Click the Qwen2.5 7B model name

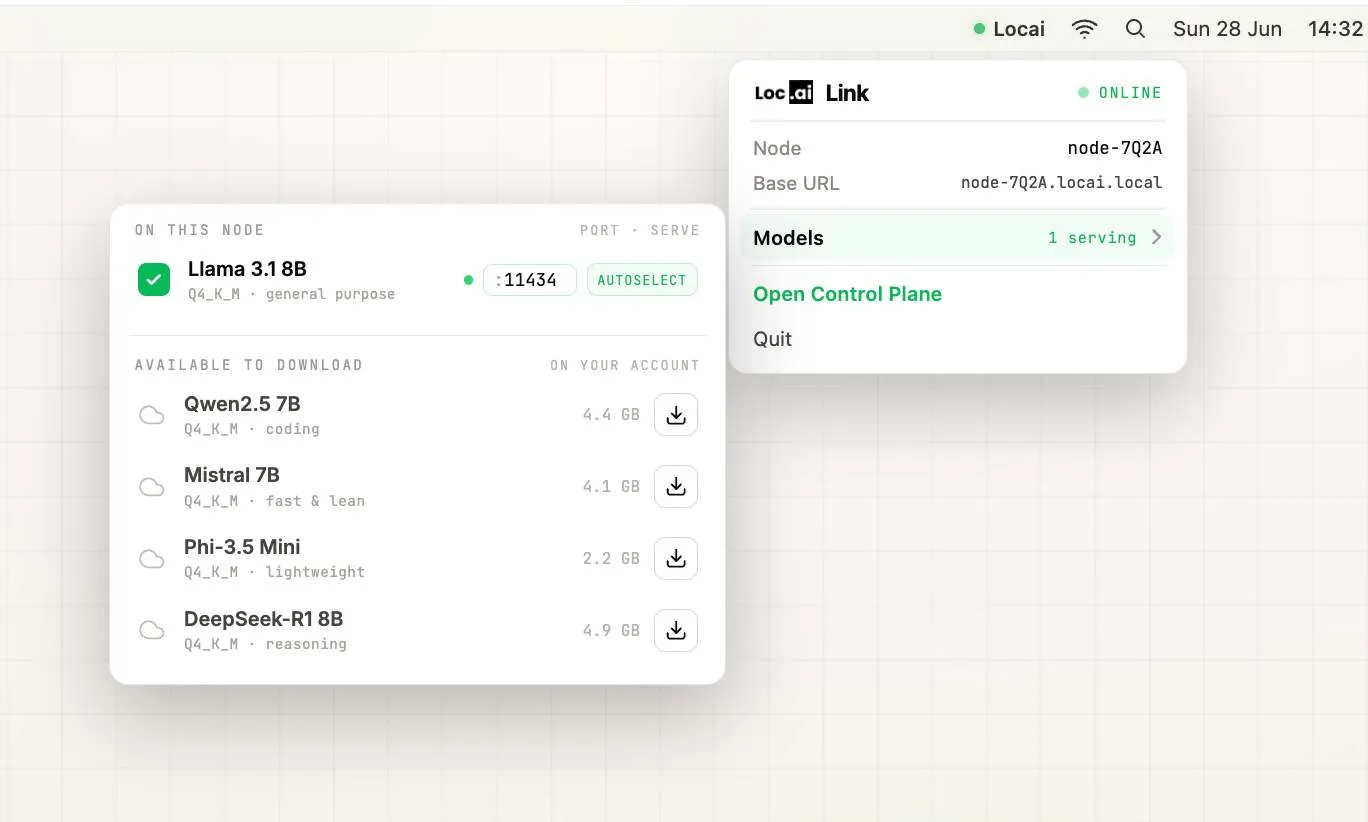[242, 404]
